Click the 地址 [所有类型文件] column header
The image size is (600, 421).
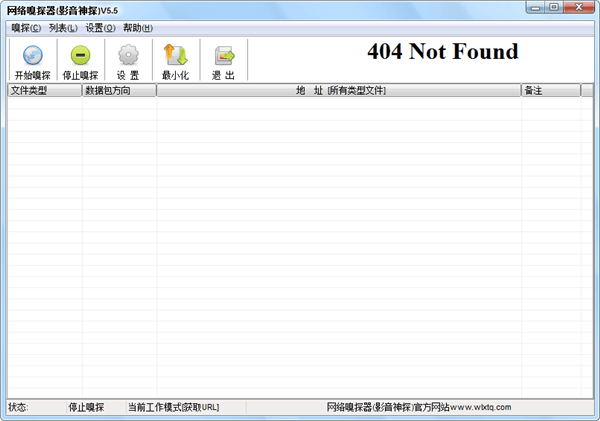339,91
